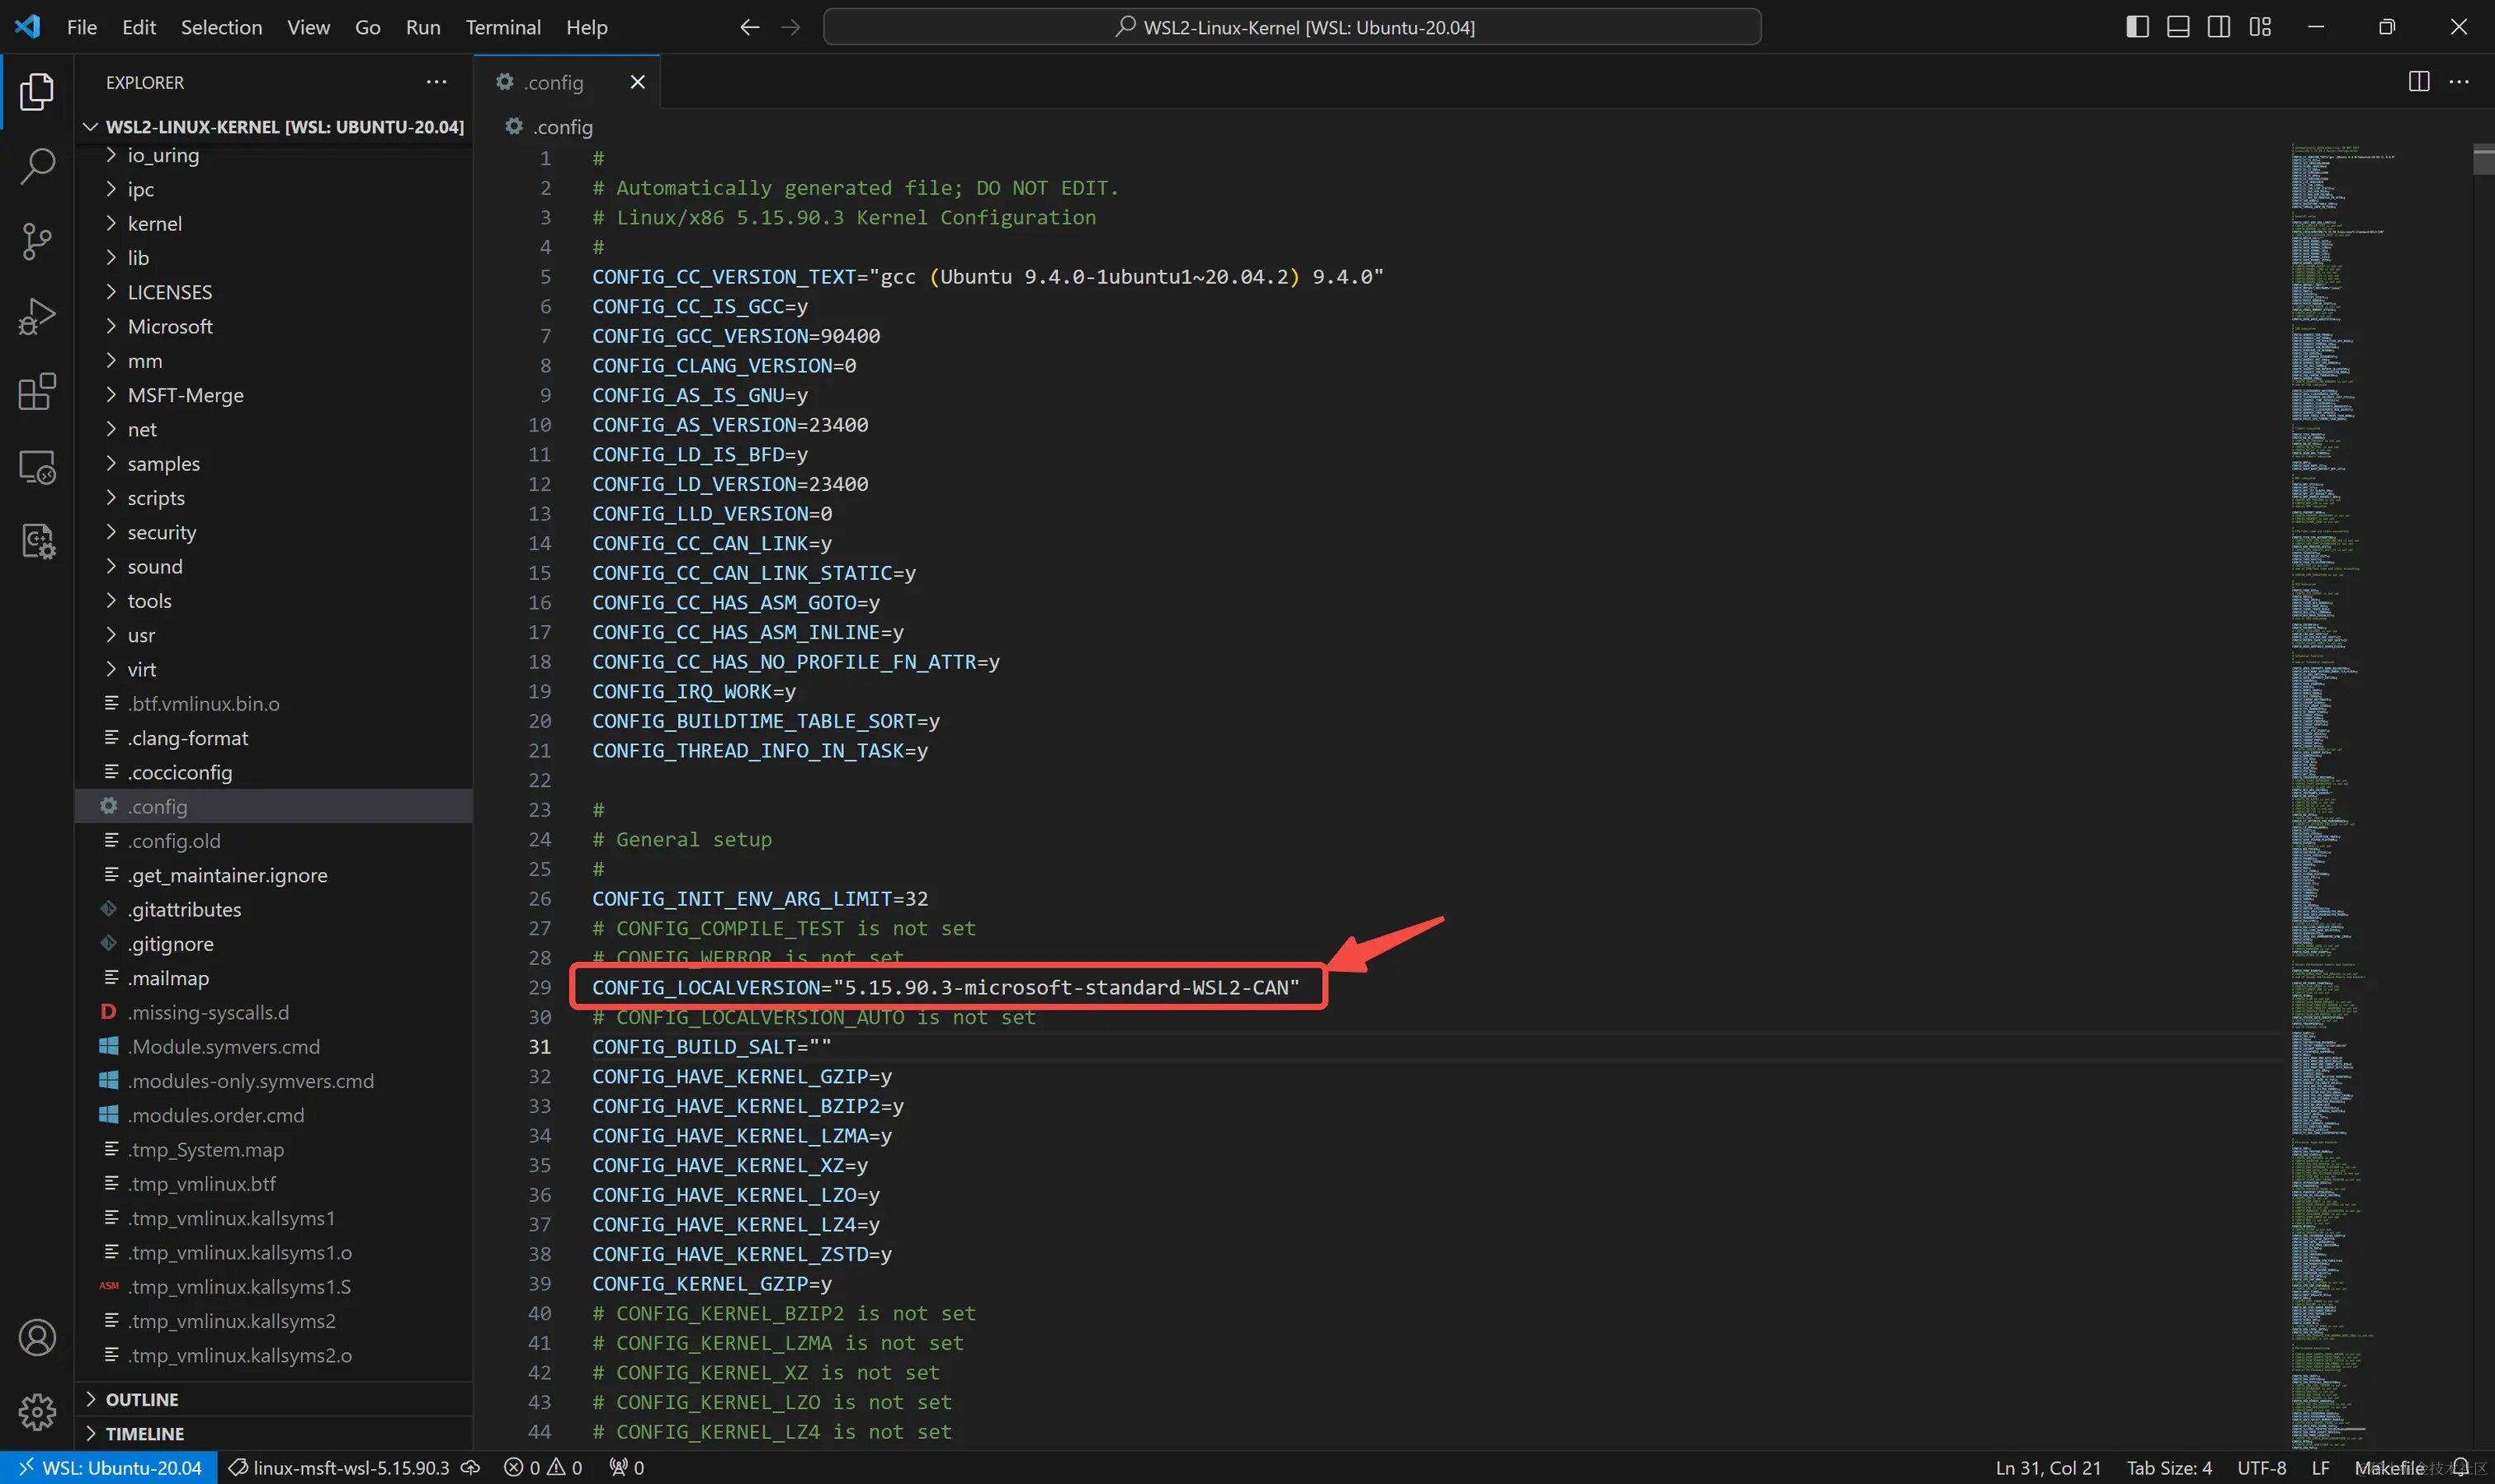
Task: Toggle the primary side bar
Action: [2137, 27]
